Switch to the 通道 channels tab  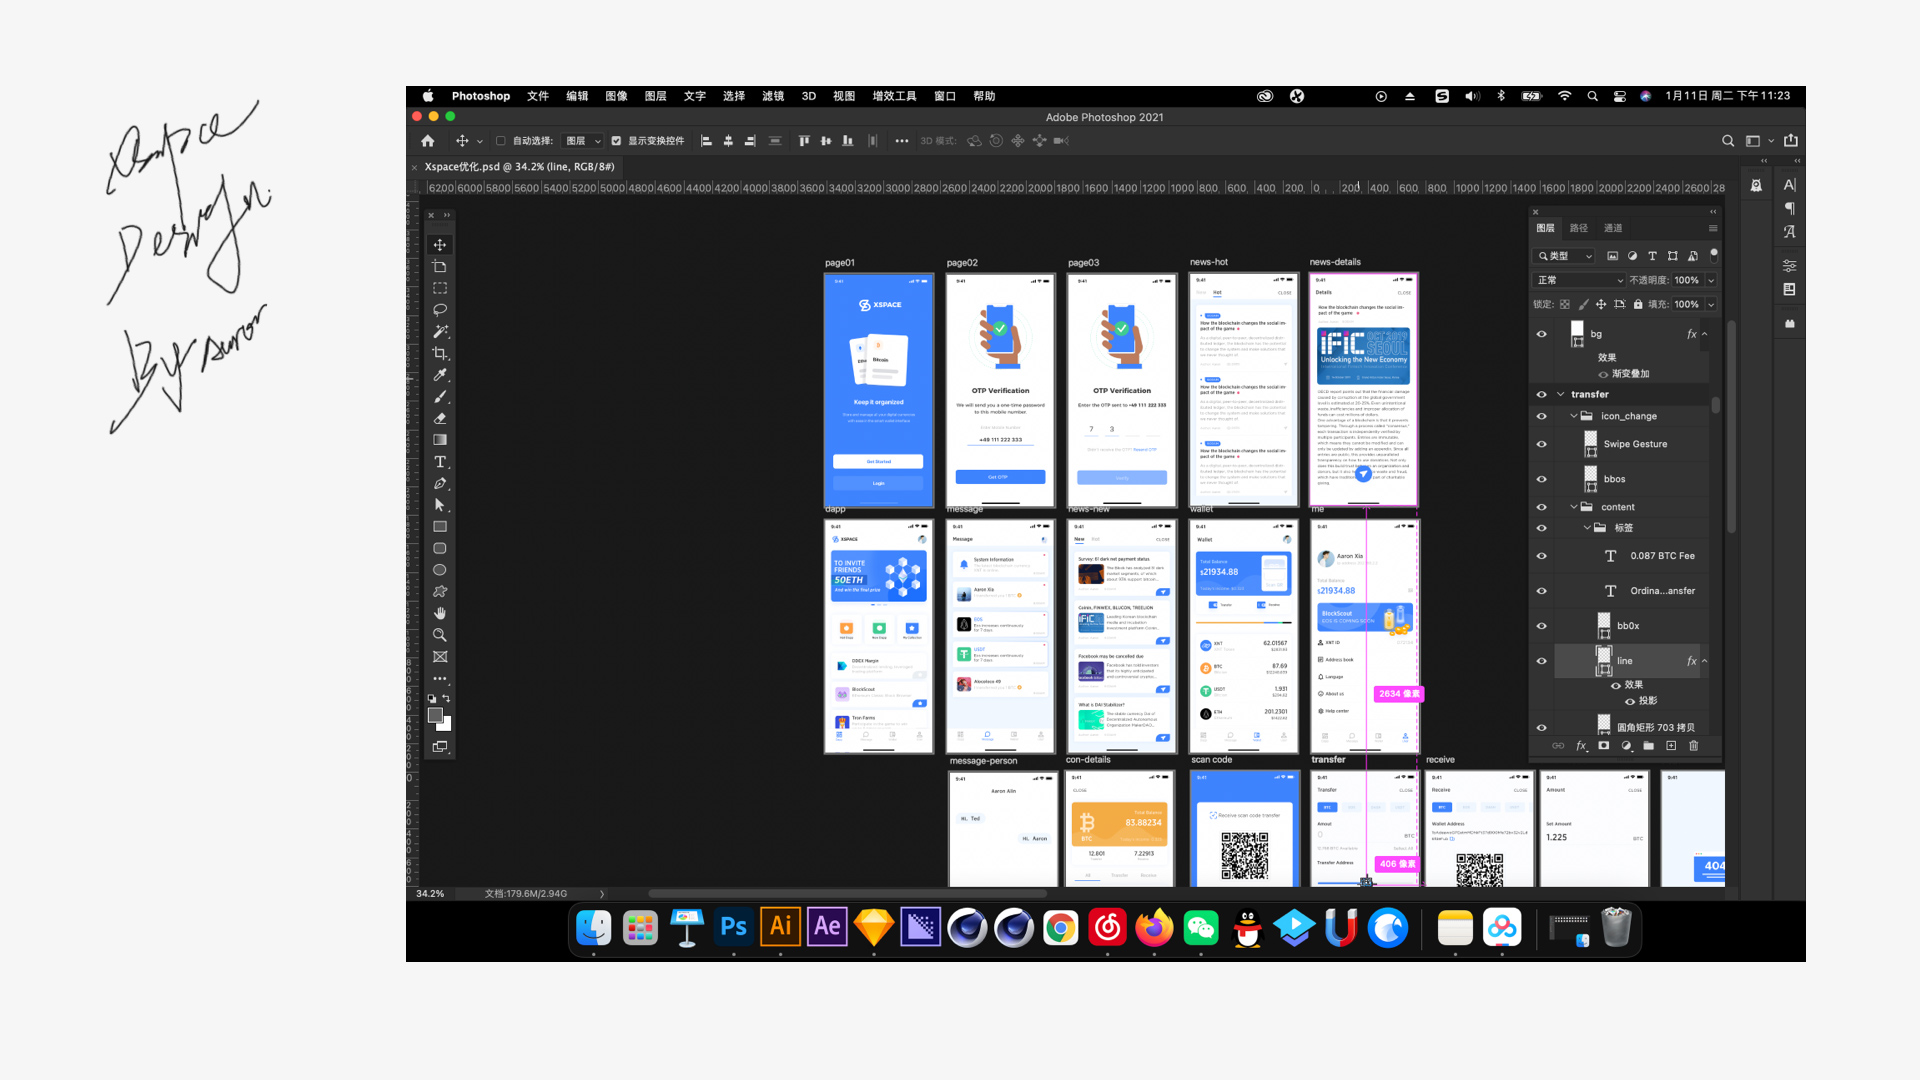[1613, 228]
